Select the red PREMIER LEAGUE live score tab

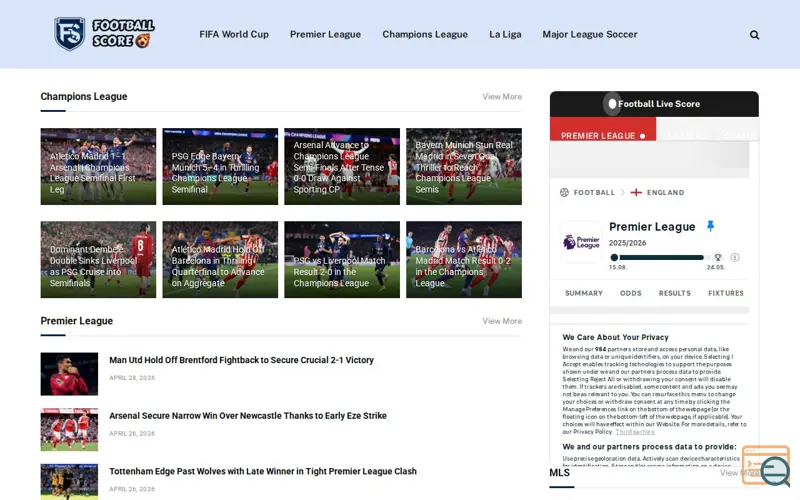point(603,130)
